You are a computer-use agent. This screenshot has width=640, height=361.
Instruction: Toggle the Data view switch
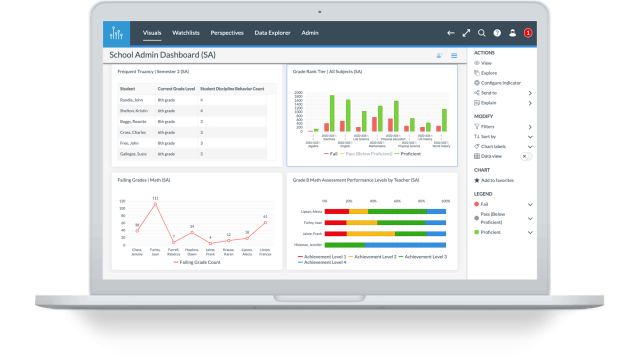click(526, 156)
